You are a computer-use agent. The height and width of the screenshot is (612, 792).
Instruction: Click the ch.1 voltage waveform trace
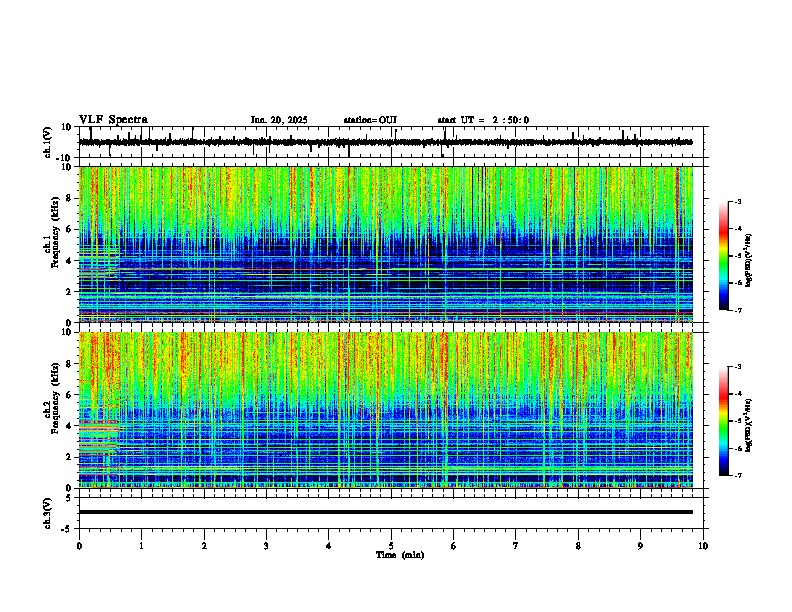pos(385,142)
